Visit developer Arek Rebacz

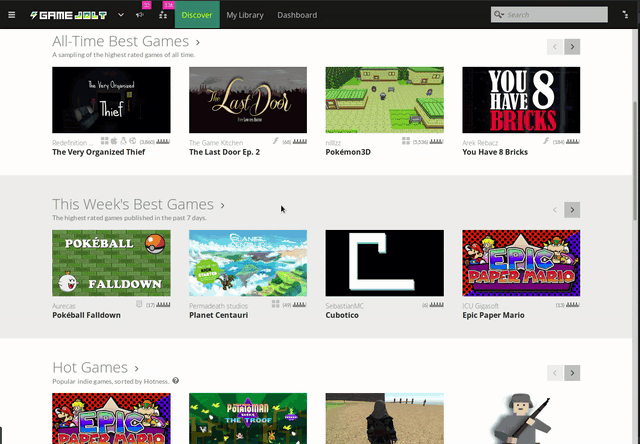[480, 143]
